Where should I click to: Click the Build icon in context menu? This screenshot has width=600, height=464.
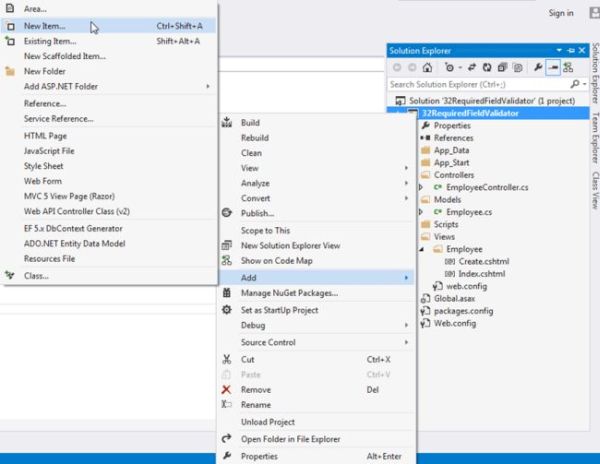tap(227, 122)
